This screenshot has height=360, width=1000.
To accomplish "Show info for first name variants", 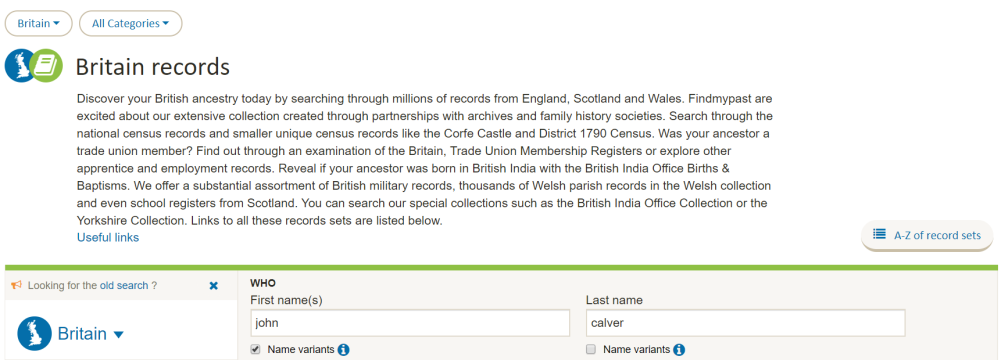I will click(x=344, y=350).
